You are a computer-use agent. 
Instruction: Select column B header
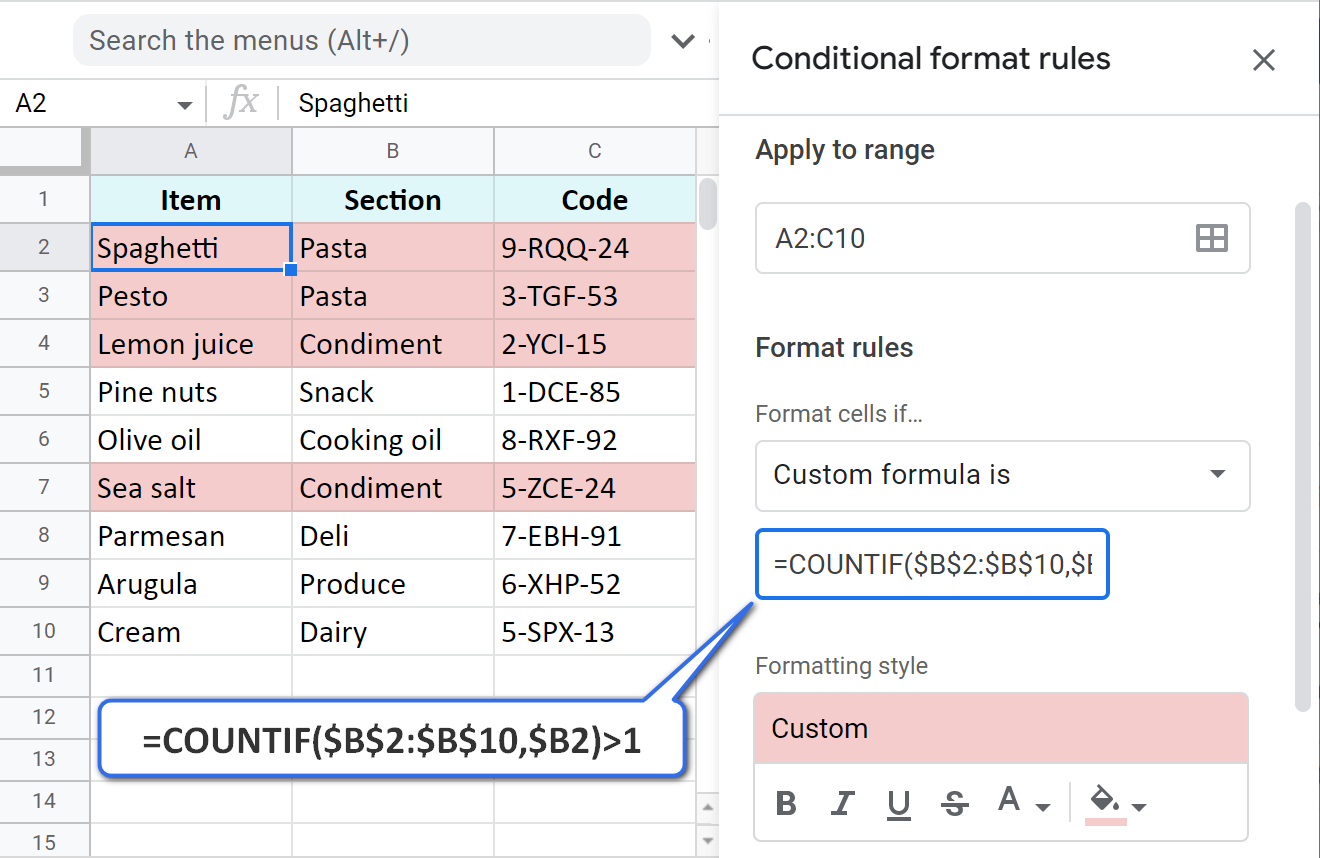(x=392, y=151)
